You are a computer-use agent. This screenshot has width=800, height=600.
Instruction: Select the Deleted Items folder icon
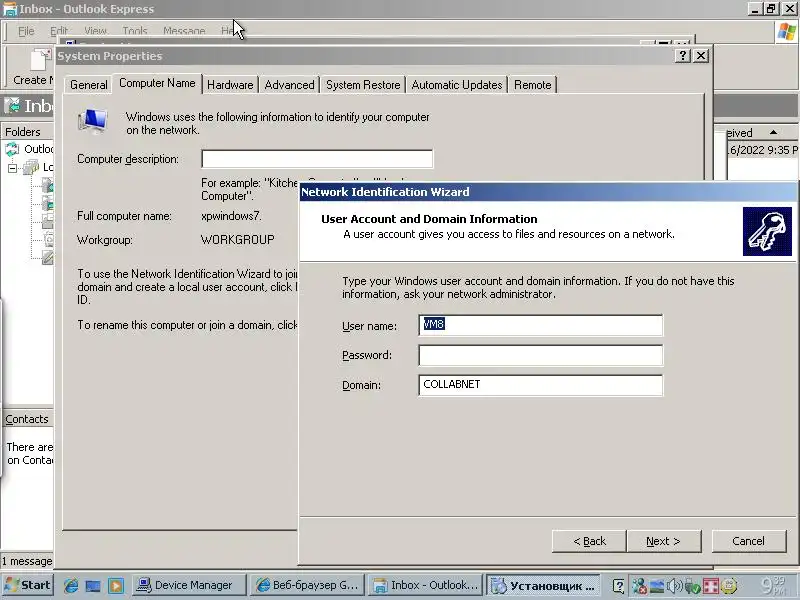(48, 239)
